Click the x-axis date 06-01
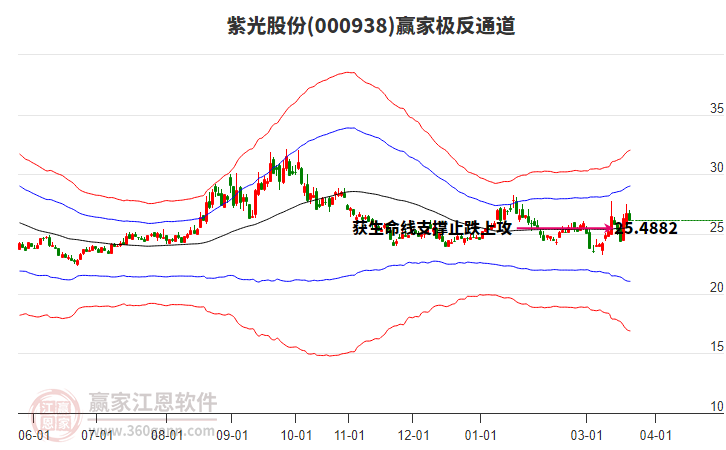Image resolution: width=726 pixels, height=450 pixels. (x=34, y=435)
